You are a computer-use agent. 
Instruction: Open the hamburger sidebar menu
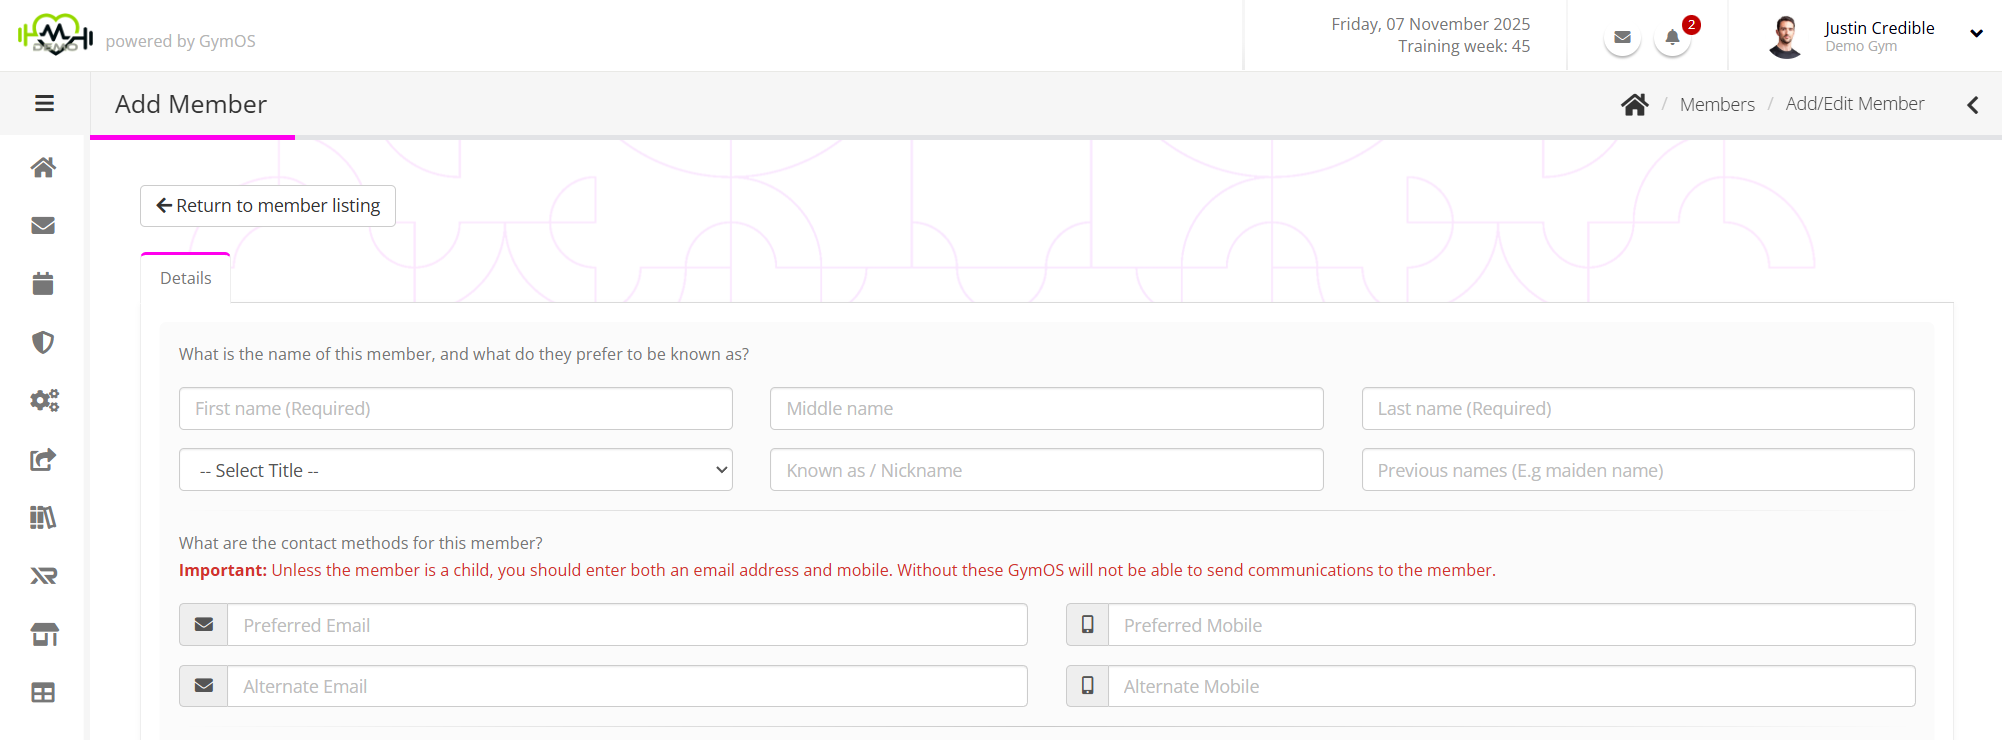click(x=44, y=104)
